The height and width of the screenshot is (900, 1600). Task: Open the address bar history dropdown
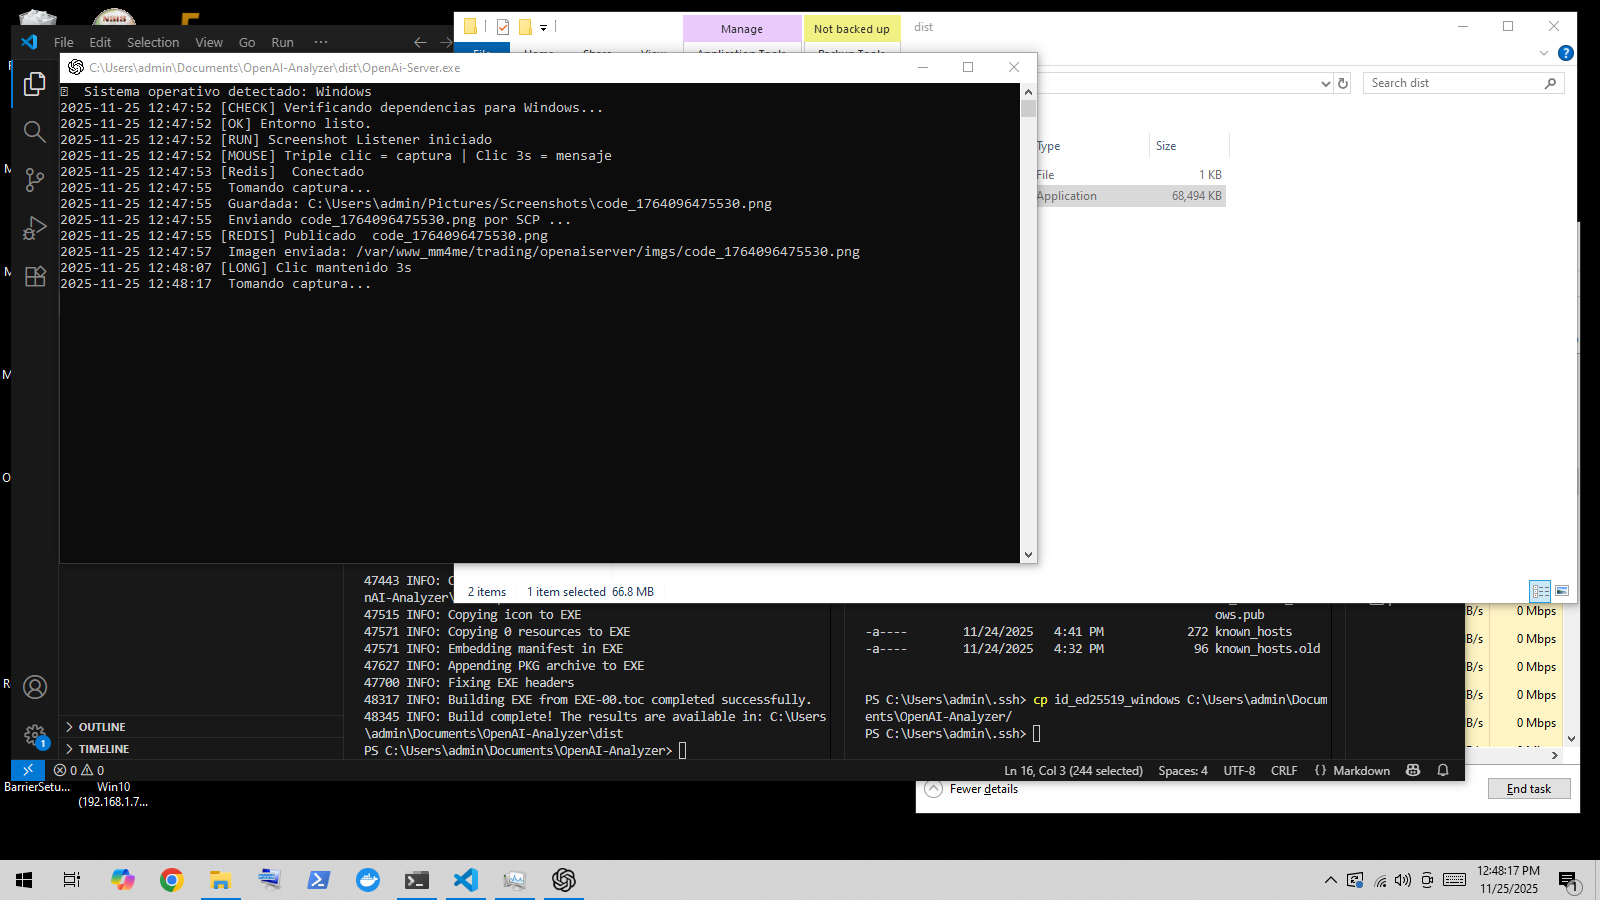point(1326,83)
